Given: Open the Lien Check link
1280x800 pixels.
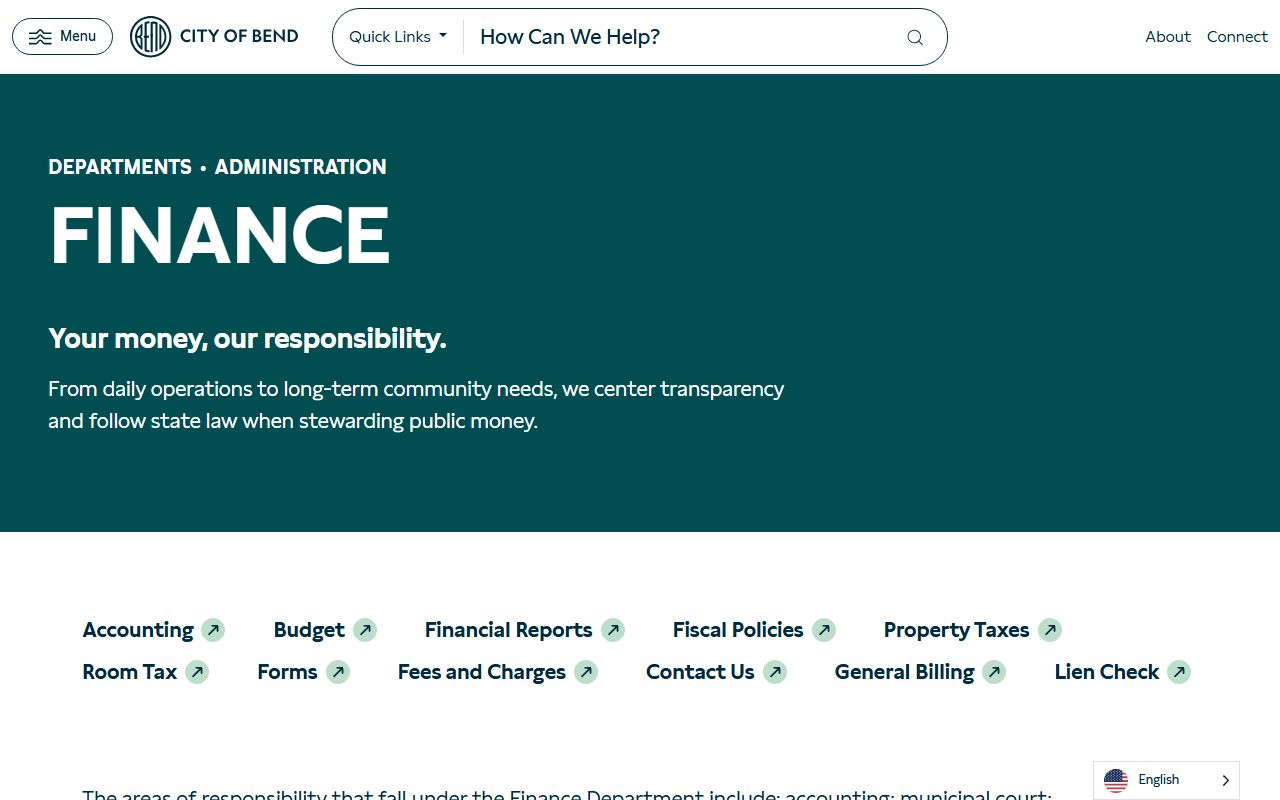Looking at the screenshot, I should [1107, 672].
